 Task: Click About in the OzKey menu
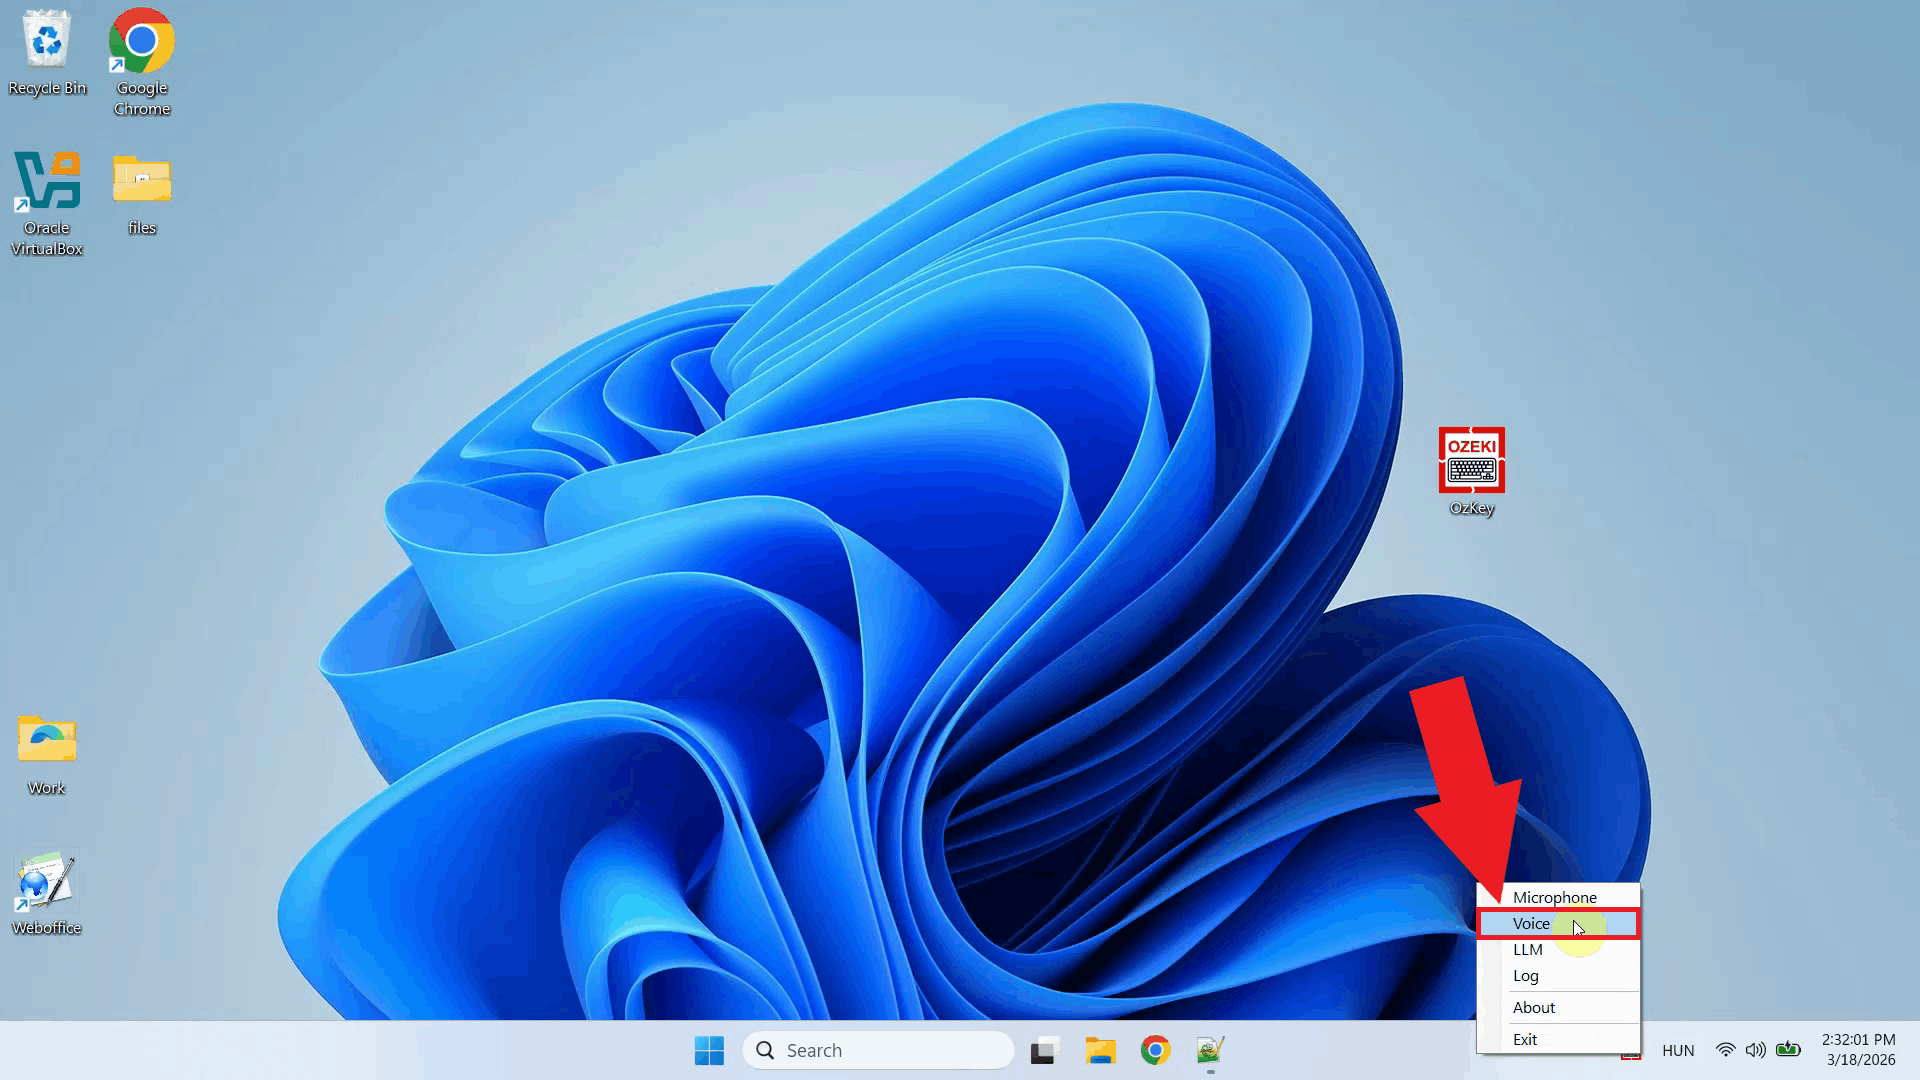coord(1534,1007)
